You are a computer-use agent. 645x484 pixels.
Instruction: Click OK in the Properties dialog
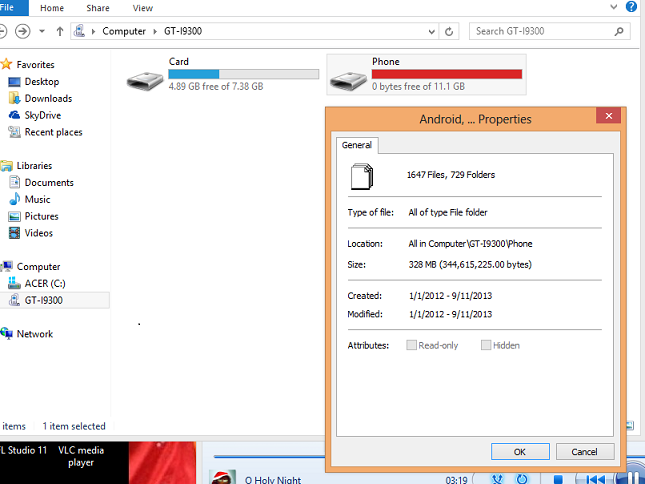(x=519, y=451)
